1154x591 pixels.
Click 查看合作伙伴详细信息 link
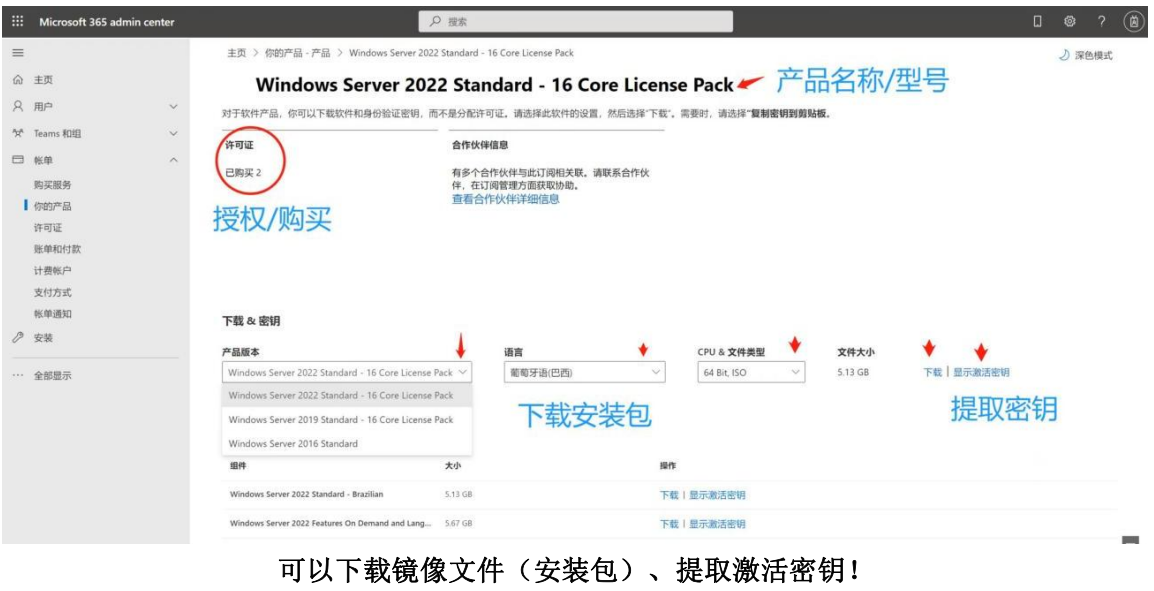[506, 199]
